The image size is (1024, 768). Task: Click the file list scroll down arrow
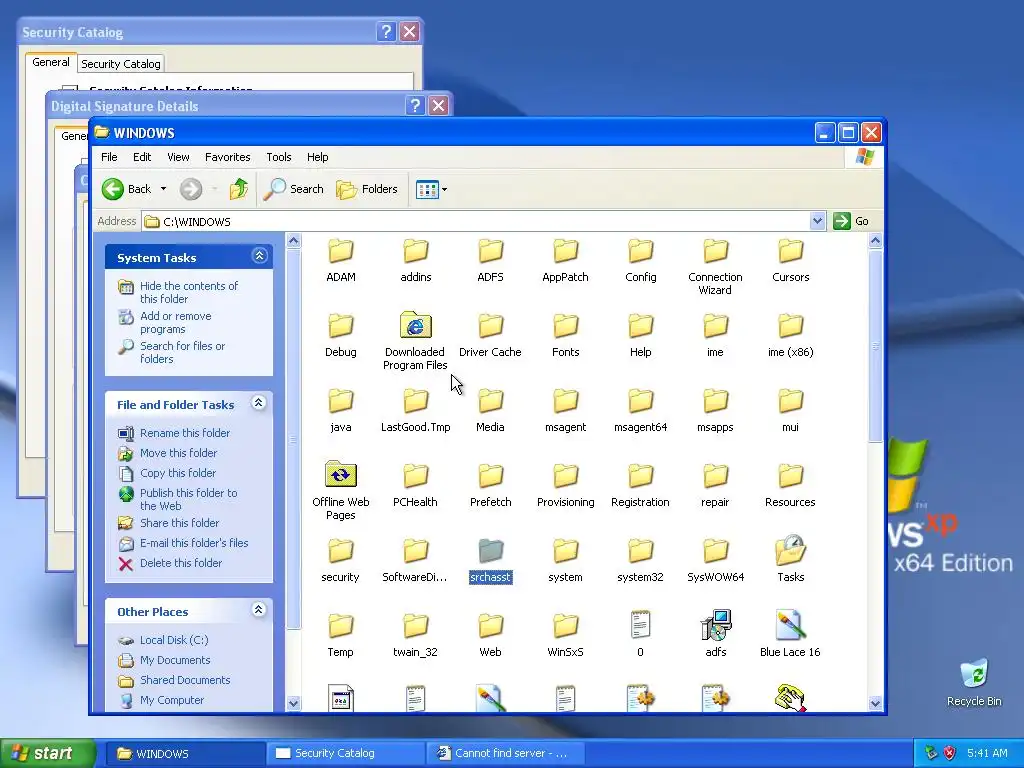[875, 703]
